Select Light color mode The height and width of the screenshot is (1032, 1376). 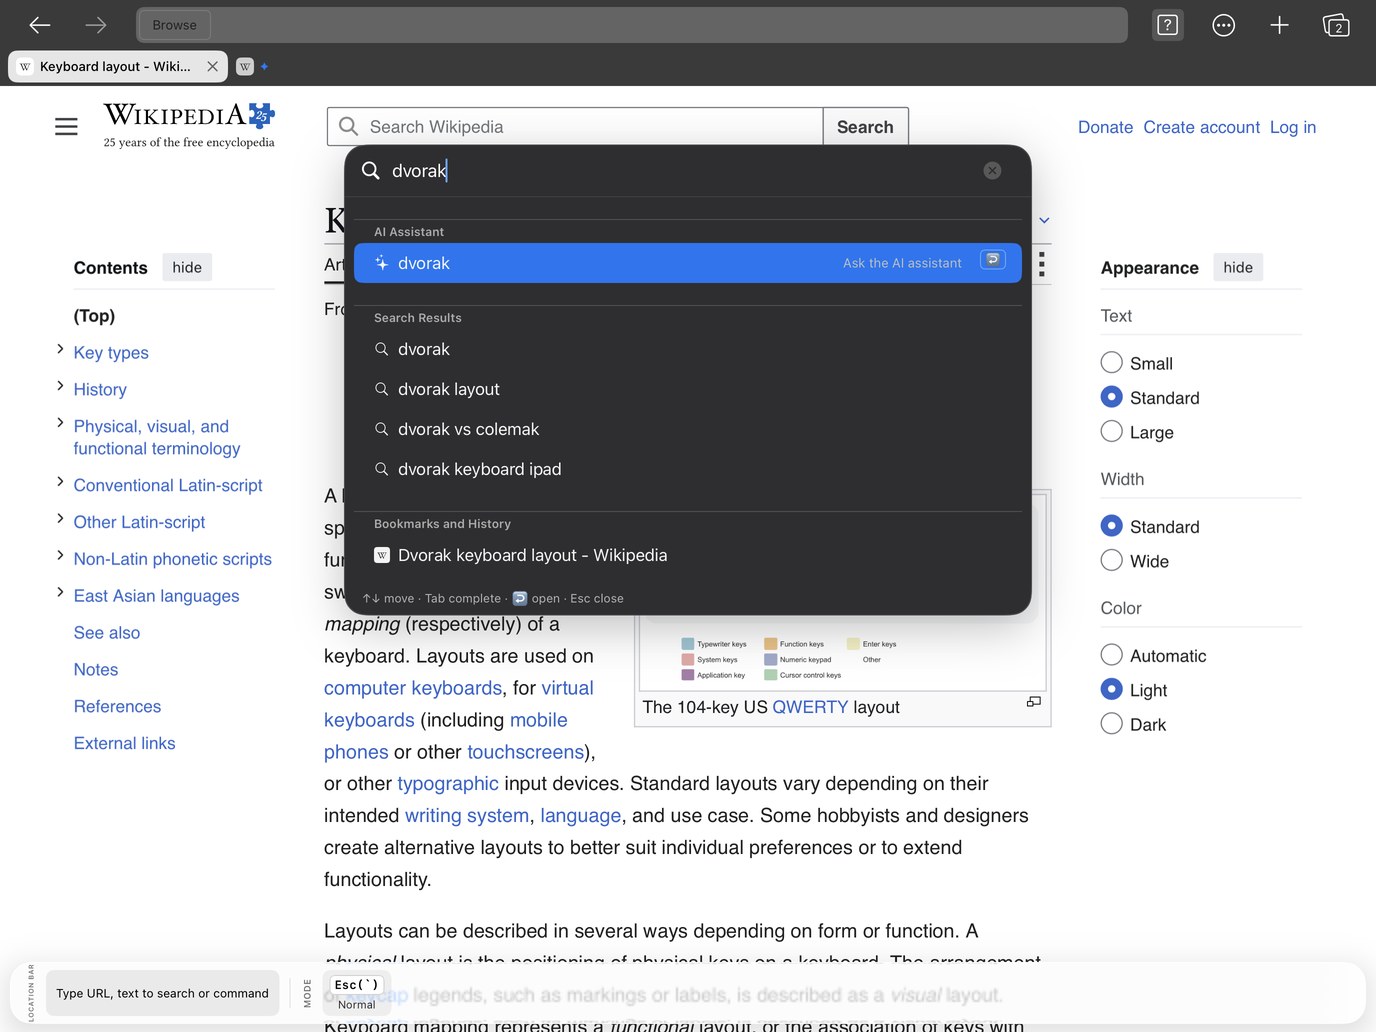click(x=1111, y=690)
